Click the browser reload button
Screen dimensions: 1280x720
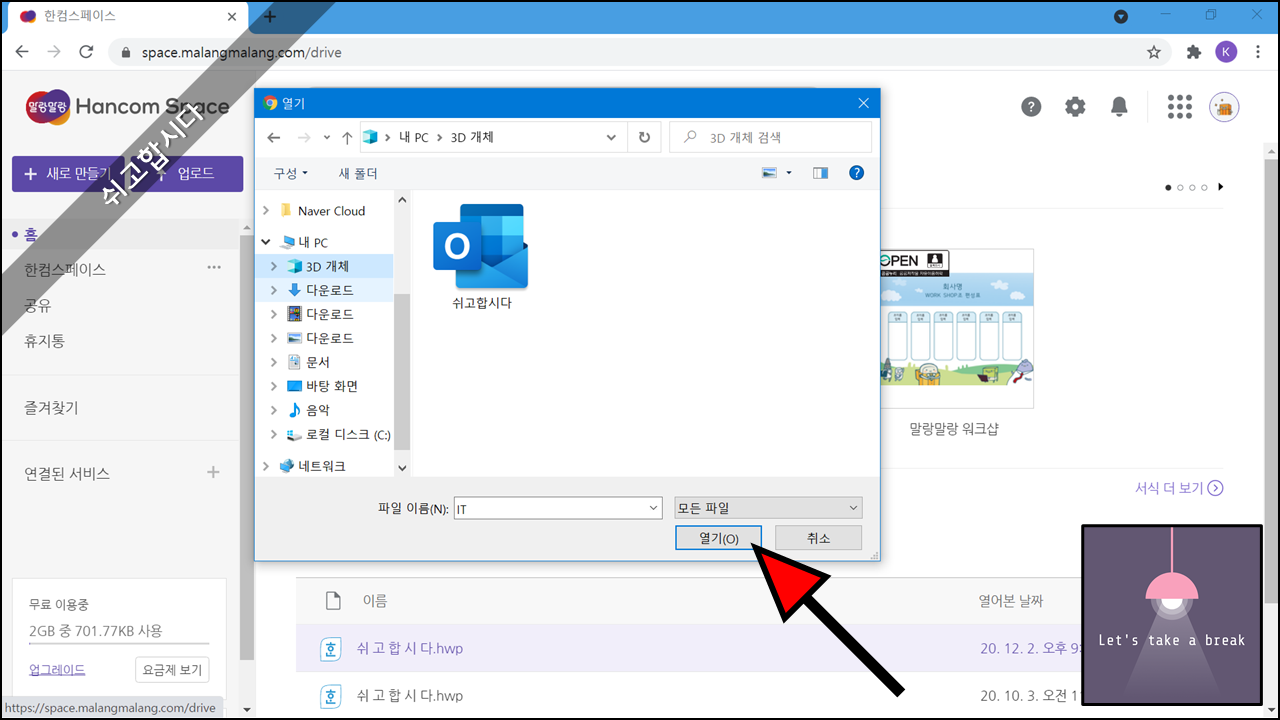tap(86, 52)
